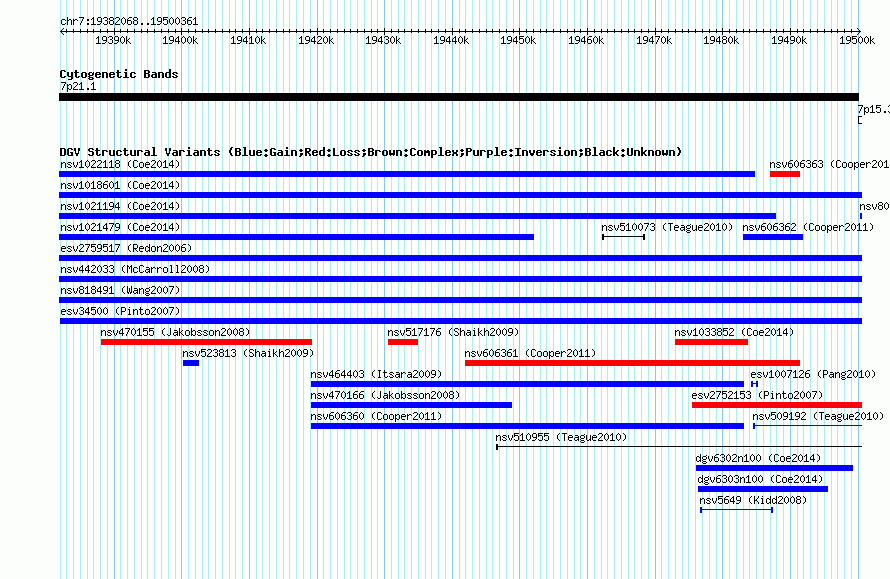Click the 19410k ruler tick label
The height and width of the screenshot is (579, 890).
[x=248, y=40]
